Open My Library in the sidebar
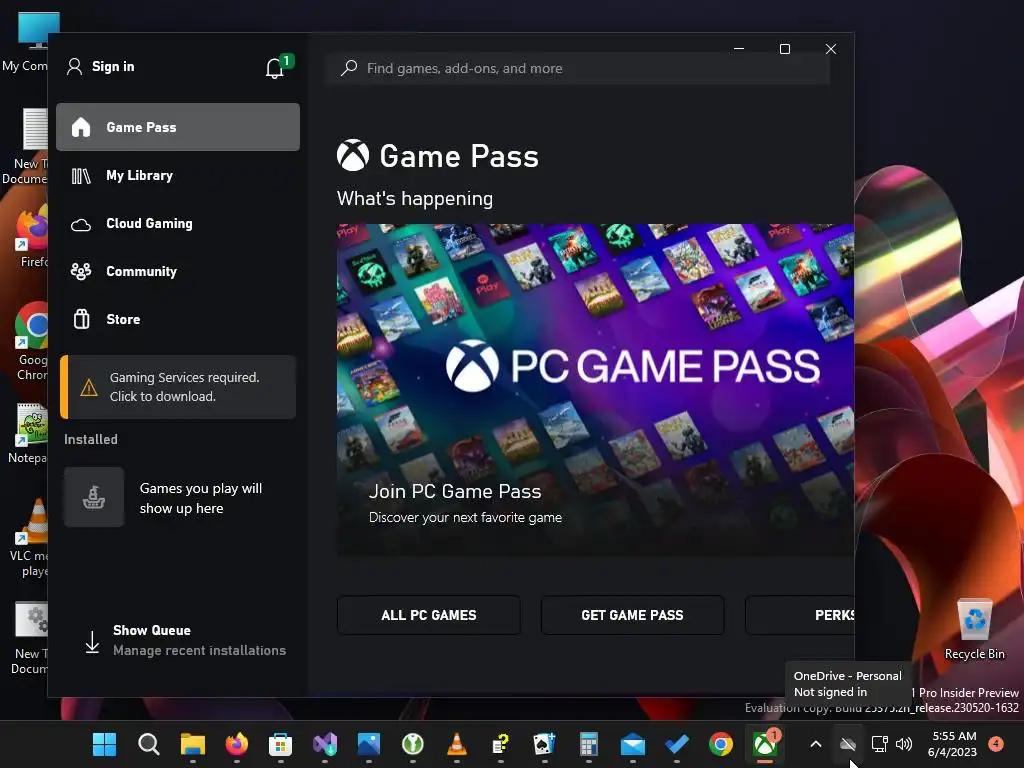1024x768 pixels. coord(178,176)
